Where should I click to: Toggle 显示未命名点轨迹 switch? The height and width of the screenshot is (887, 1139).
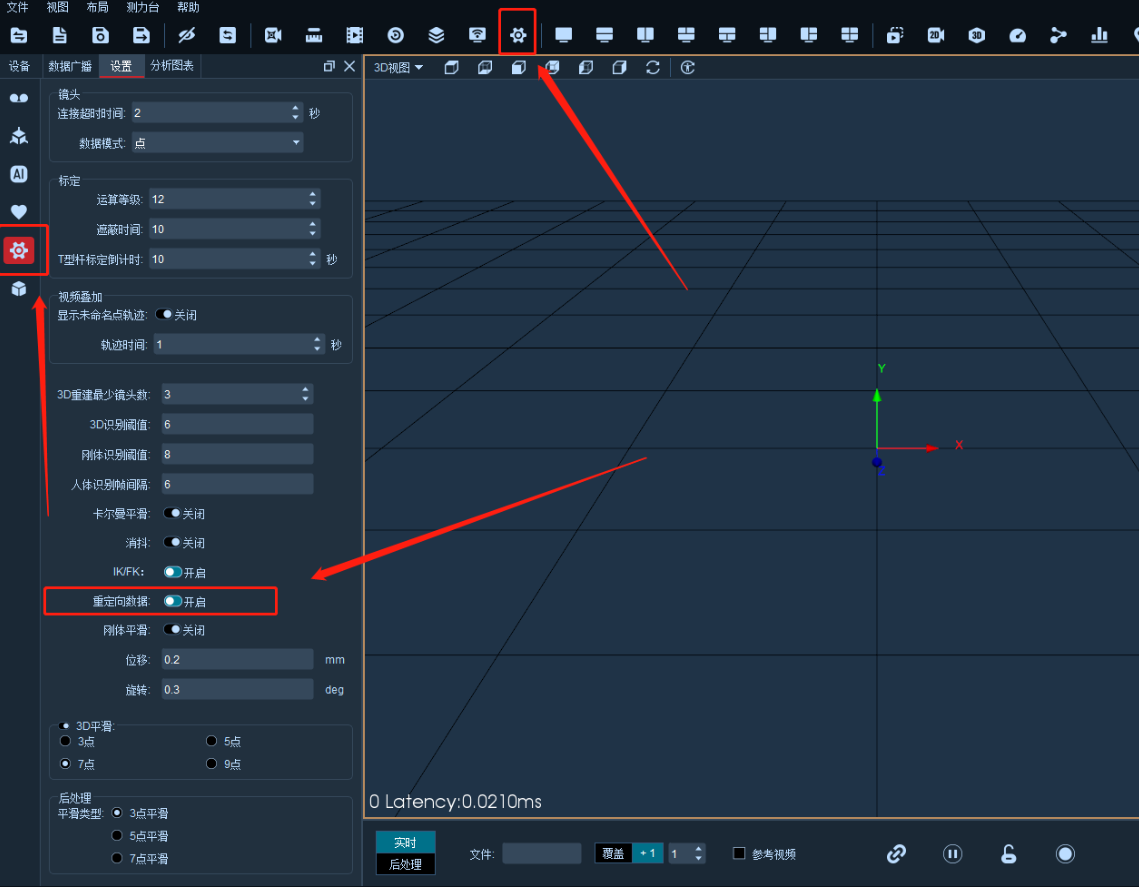pyautogui.click(x=164, y=315)
